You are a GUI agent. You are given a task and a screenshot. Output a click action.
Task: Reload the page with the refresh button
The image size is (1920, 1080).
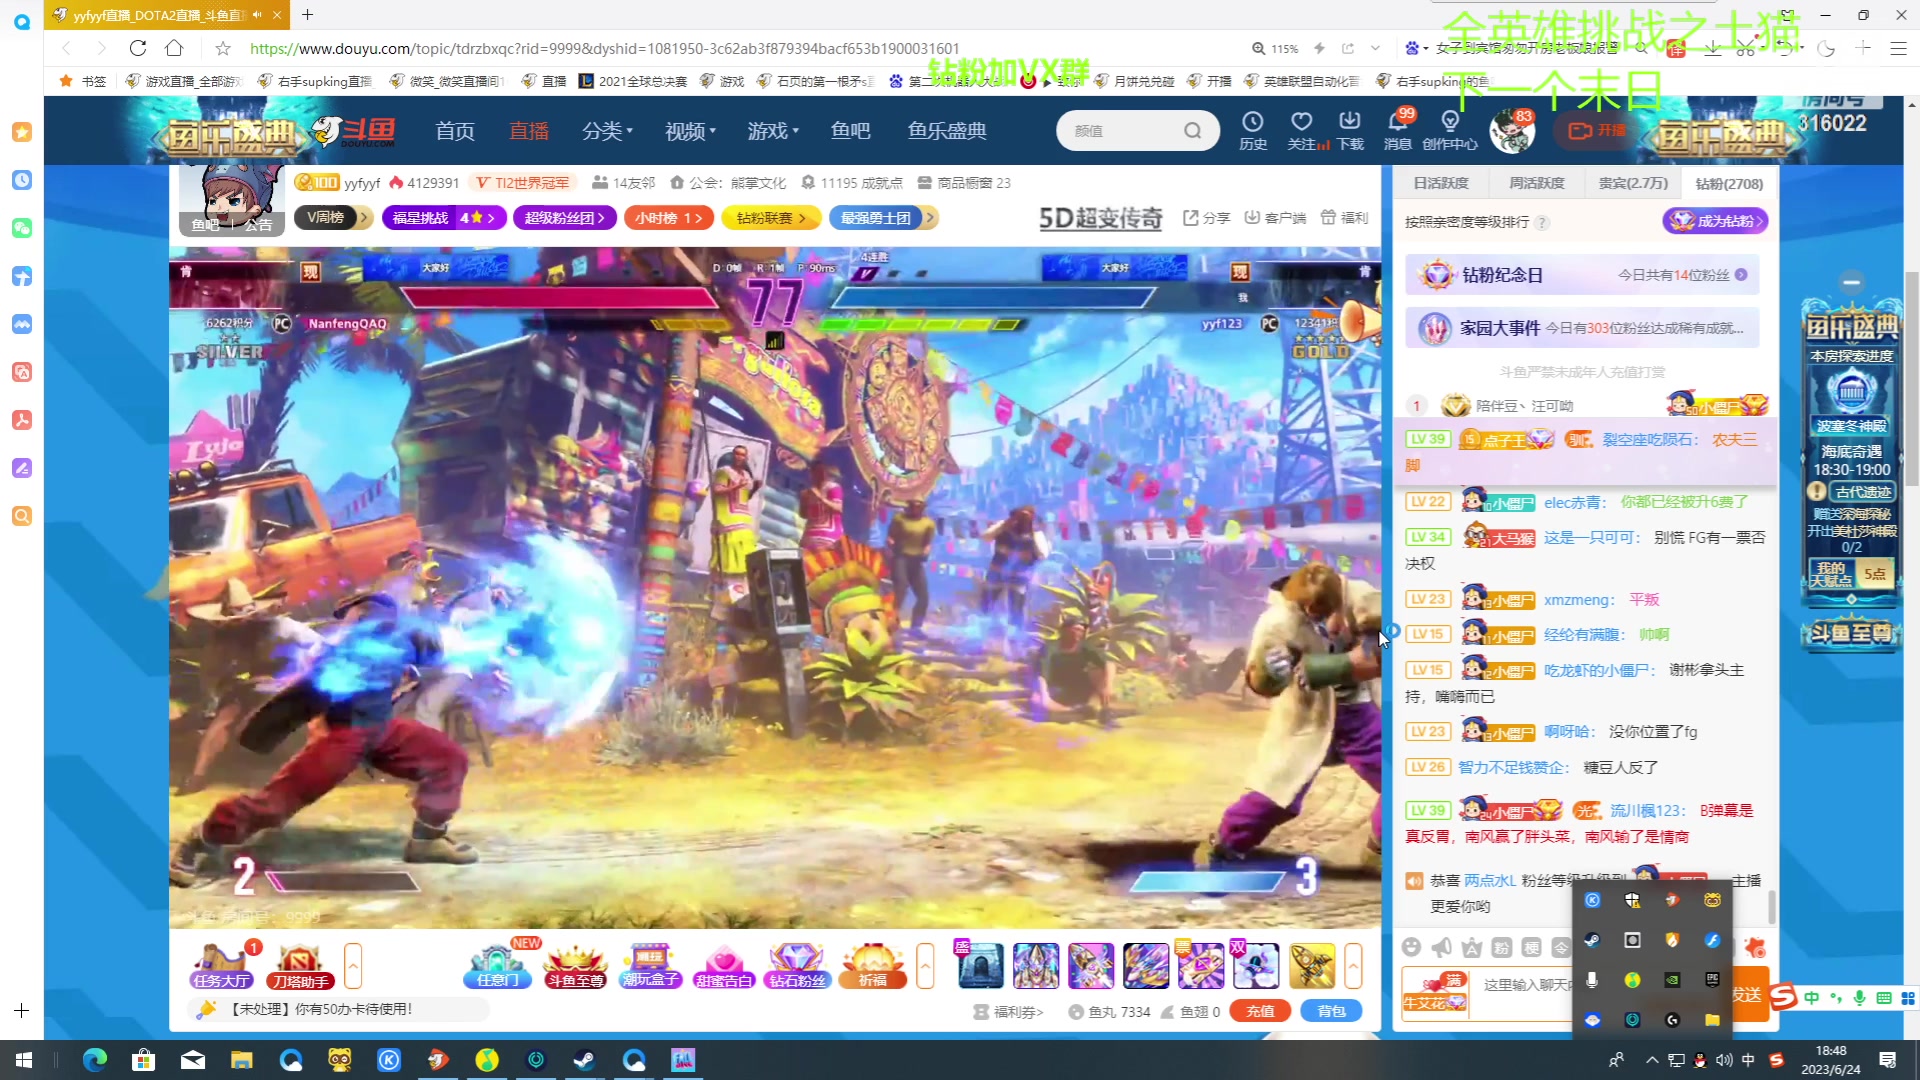[x=138, y=48]
